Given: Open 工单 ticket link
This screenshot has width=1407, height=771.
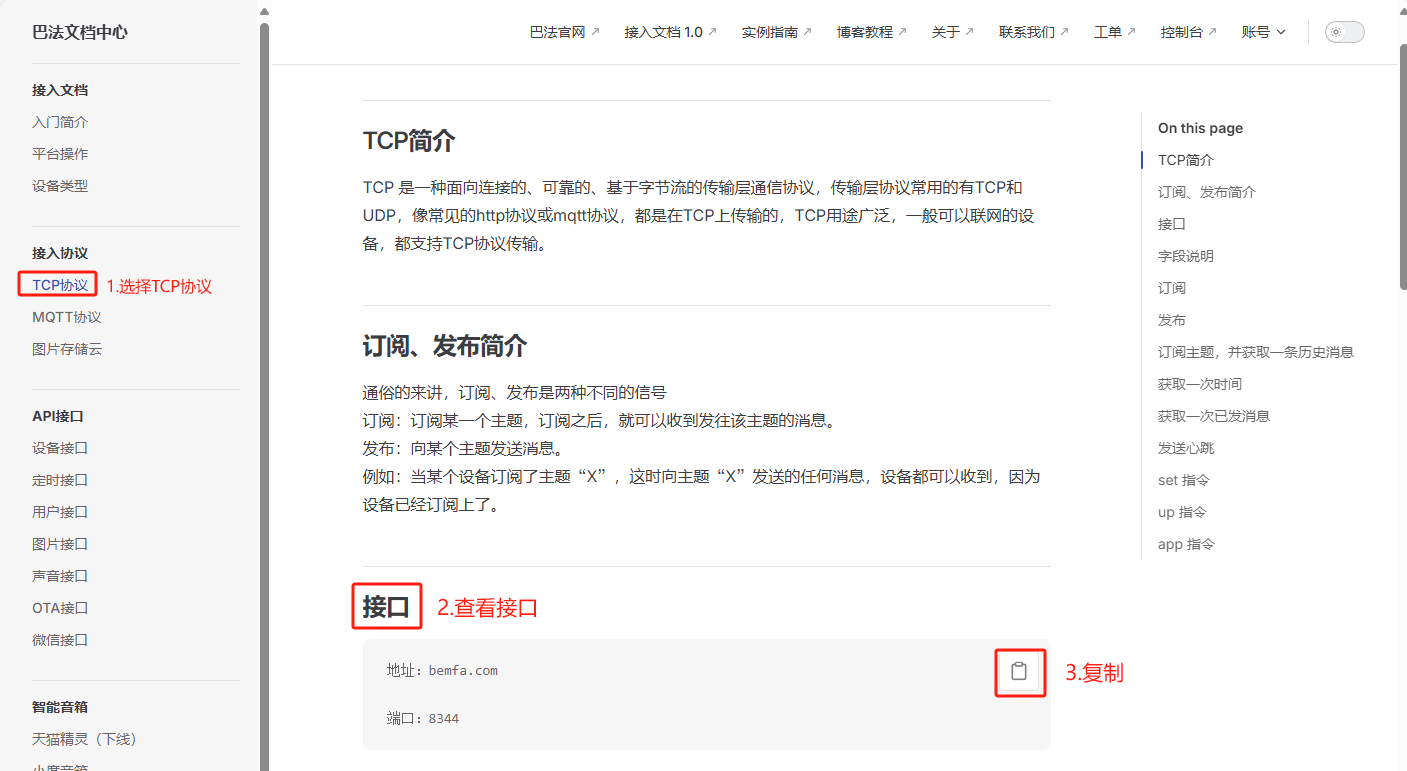Looking at the screenshot, I should (1114, 32).
